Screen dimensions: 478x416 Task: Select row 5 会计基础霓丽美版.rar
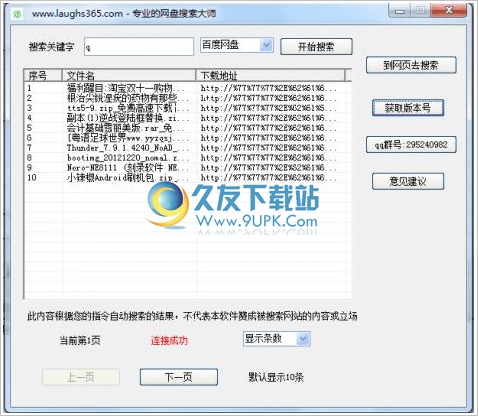click(x=188, y=128)
